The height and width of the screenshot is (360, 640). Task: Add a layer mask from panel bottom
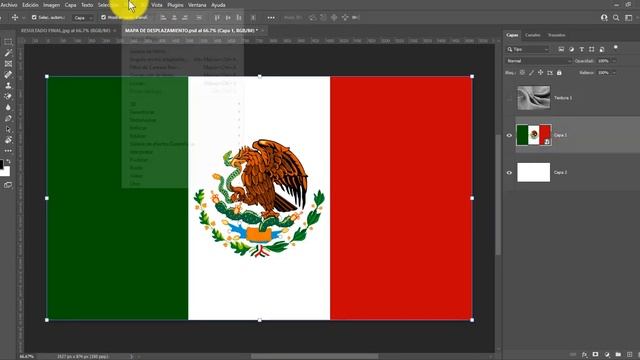[596, 354]
